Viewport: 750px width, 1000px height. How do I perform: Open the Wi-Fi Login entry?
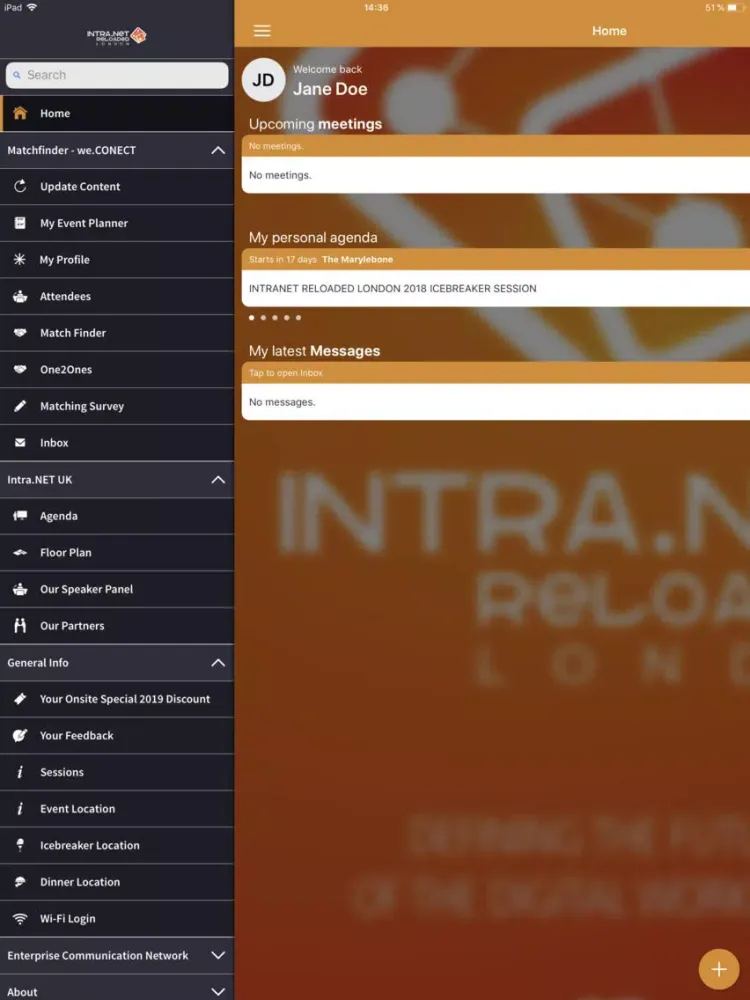[x=117, y=918]
